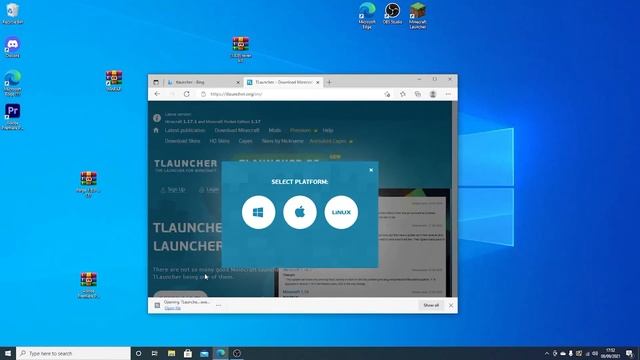Screen dimensions: 640x360
Task: Choose the Linux platform button
Action: click(x=341, y=212)
